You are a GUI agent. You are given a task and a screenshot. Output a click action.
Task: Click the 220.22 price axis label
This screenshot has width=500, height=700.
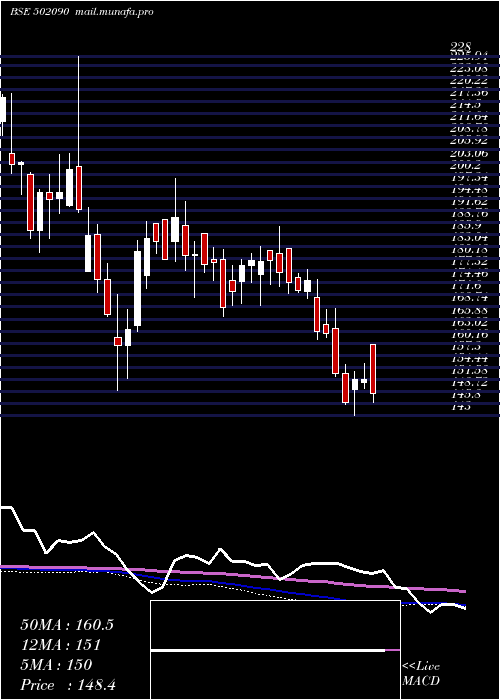point(468,81)
